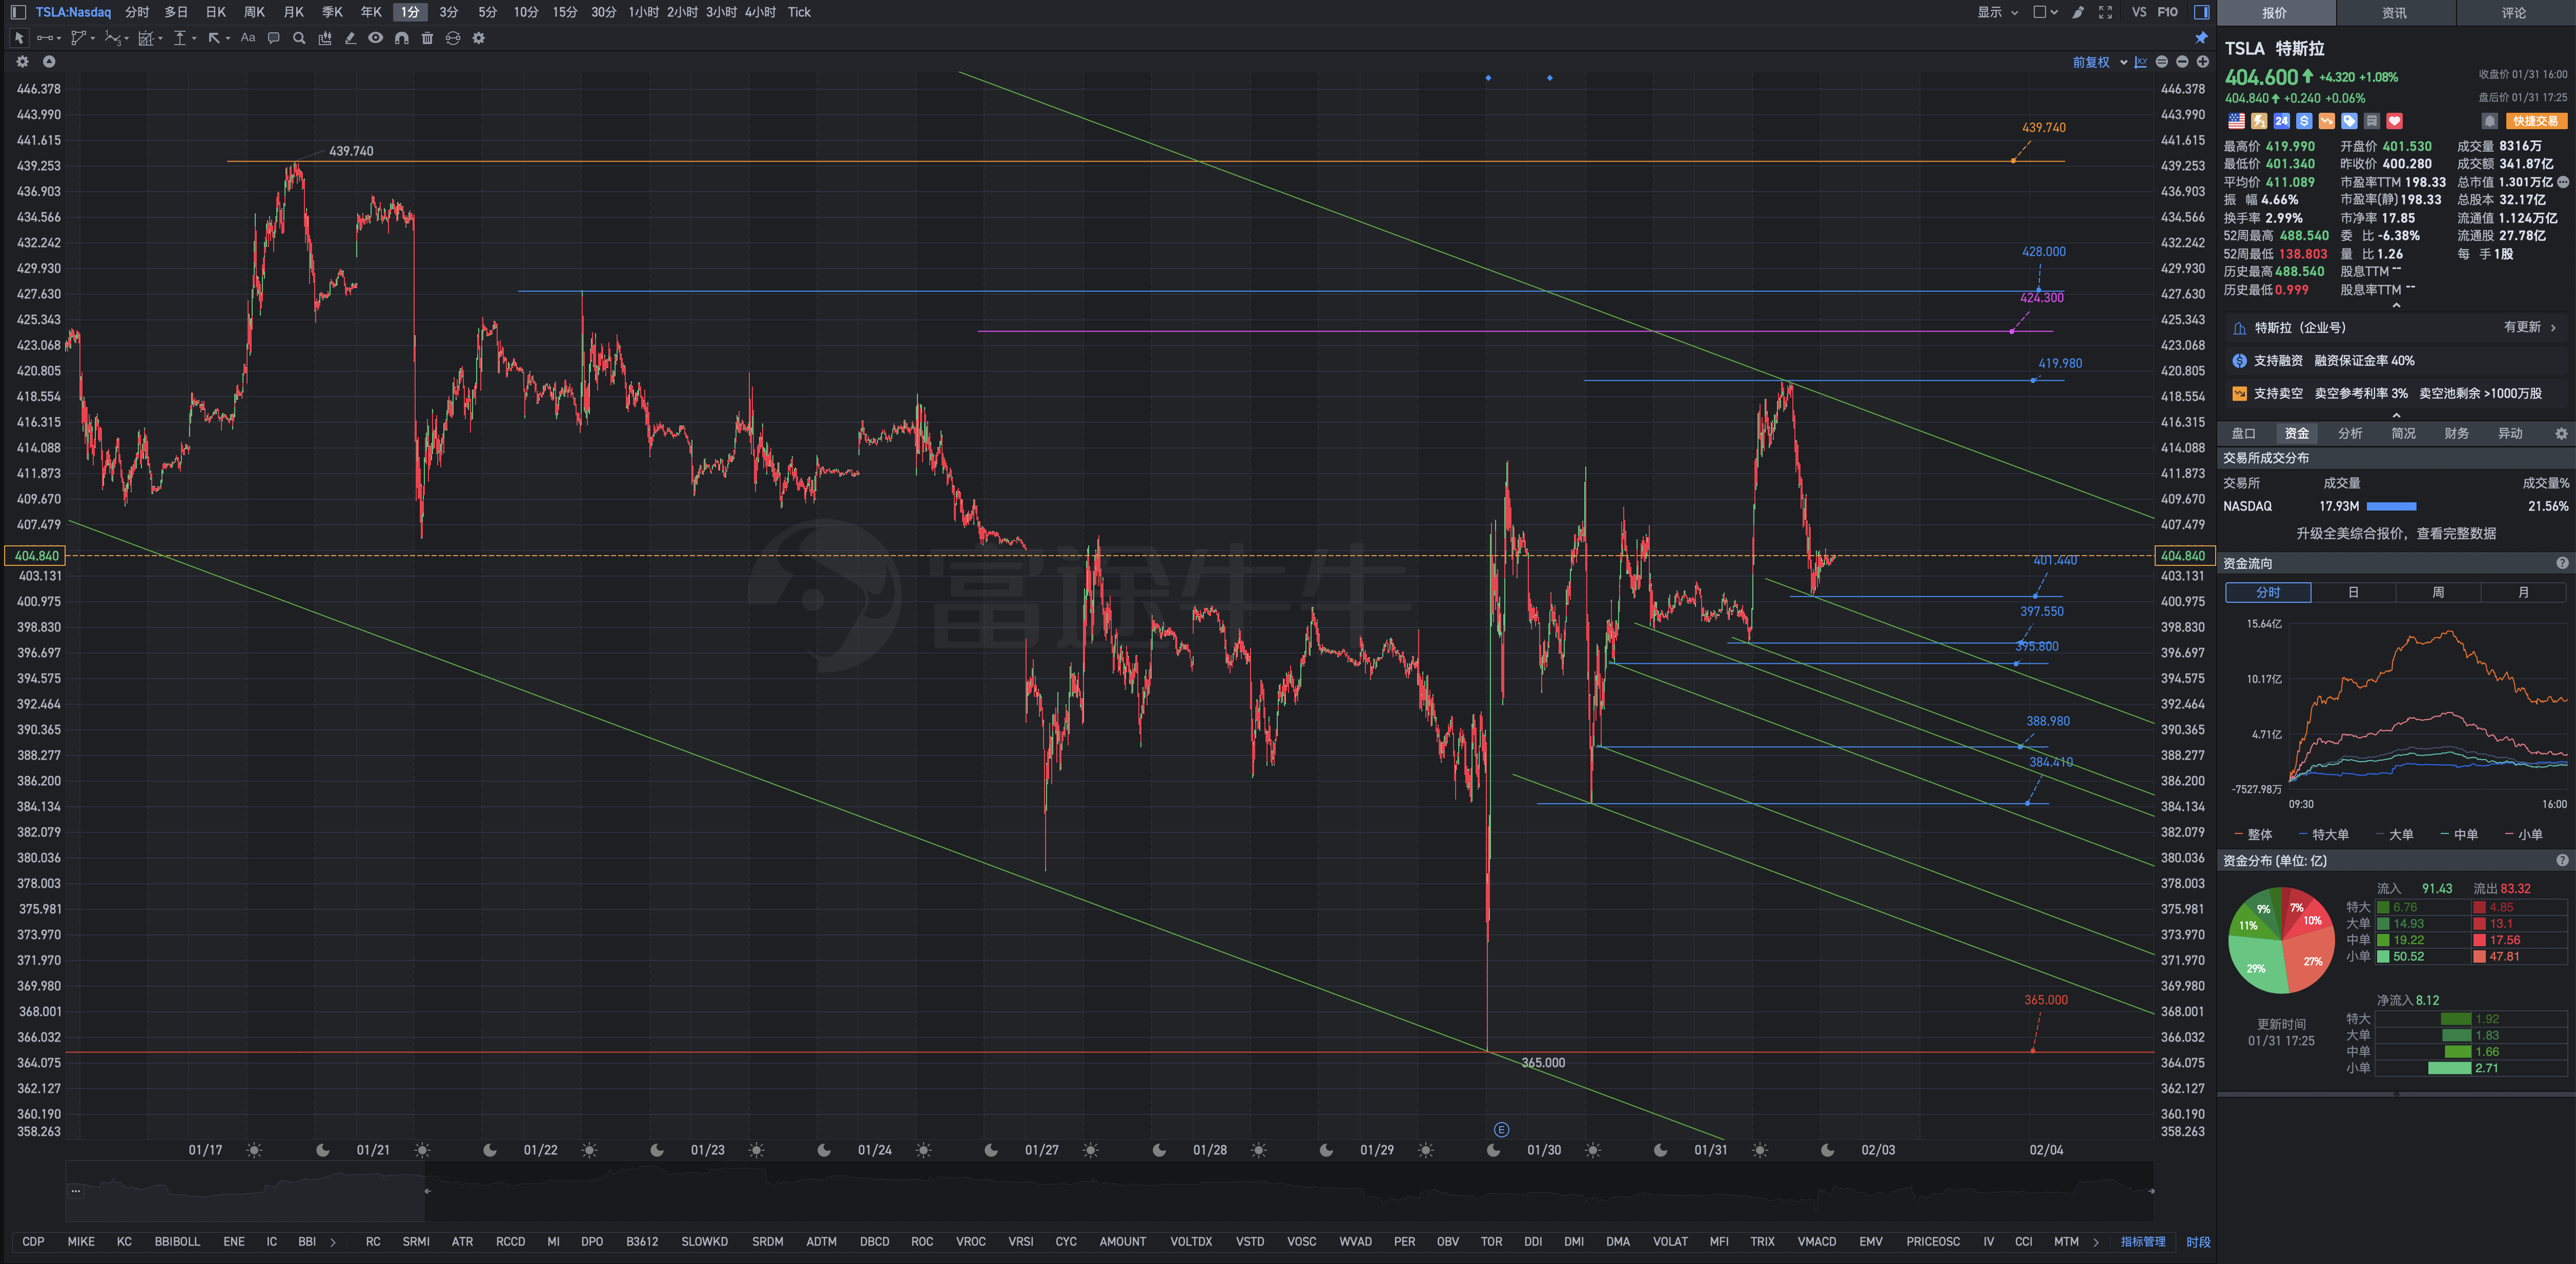The image size is (2576, 1264).
Task: Click the chart navigator left handle
Action: coord(427,1191)
